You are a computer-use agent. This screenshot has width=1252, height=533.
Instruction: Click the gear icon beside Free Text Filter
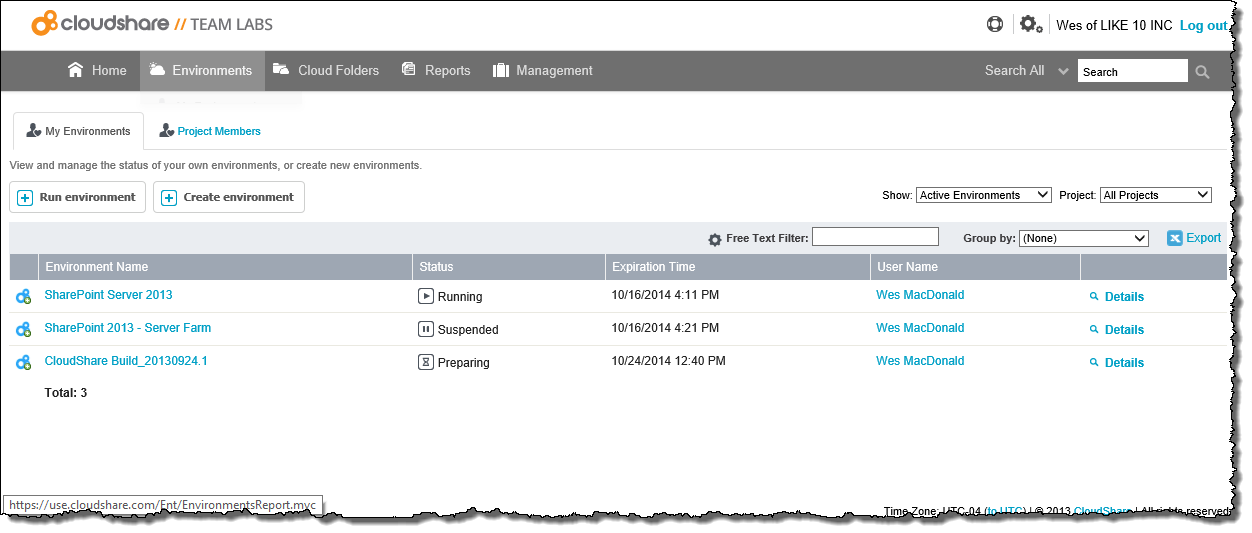coord(714,240)
